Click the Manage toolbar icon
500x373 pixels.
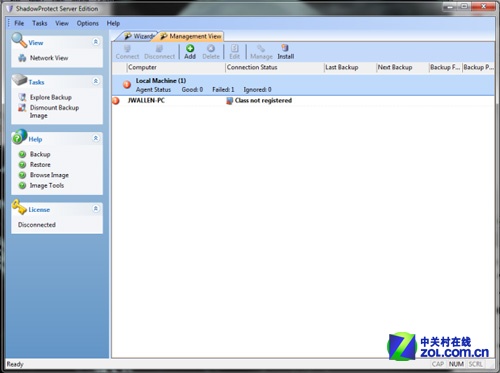click(x=261, y=48)
